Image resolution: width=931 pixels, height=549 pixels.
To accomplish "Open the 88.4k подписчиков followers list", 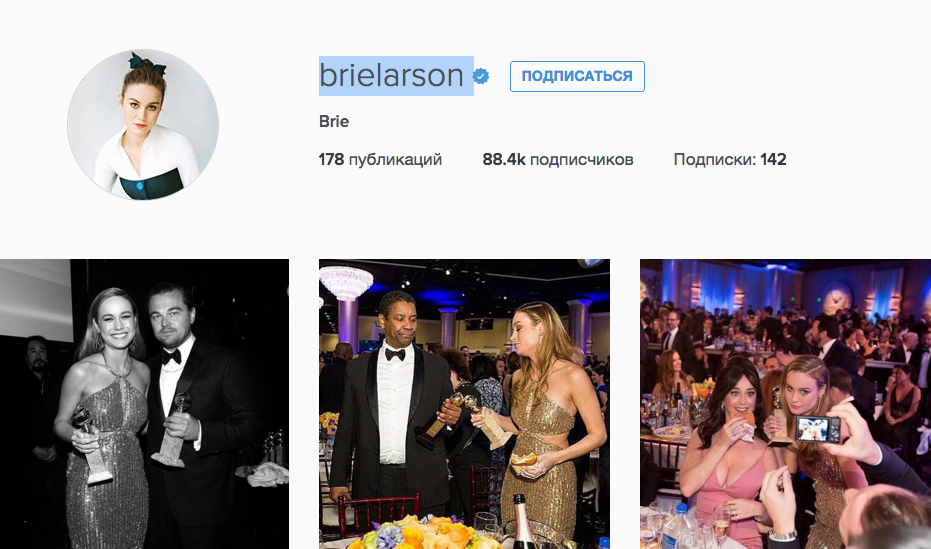I will coord(558,160).
